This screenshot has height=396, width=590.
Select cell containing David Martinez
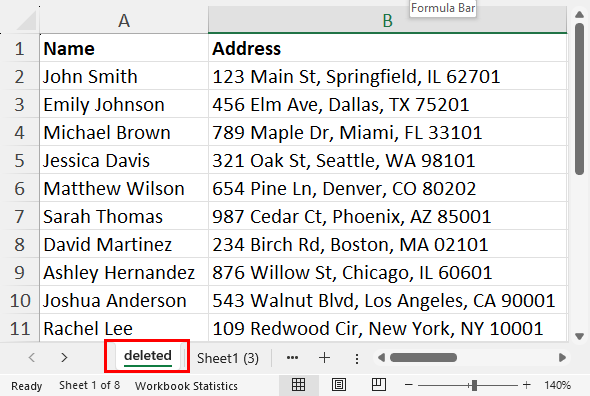(x=124, y=244)
